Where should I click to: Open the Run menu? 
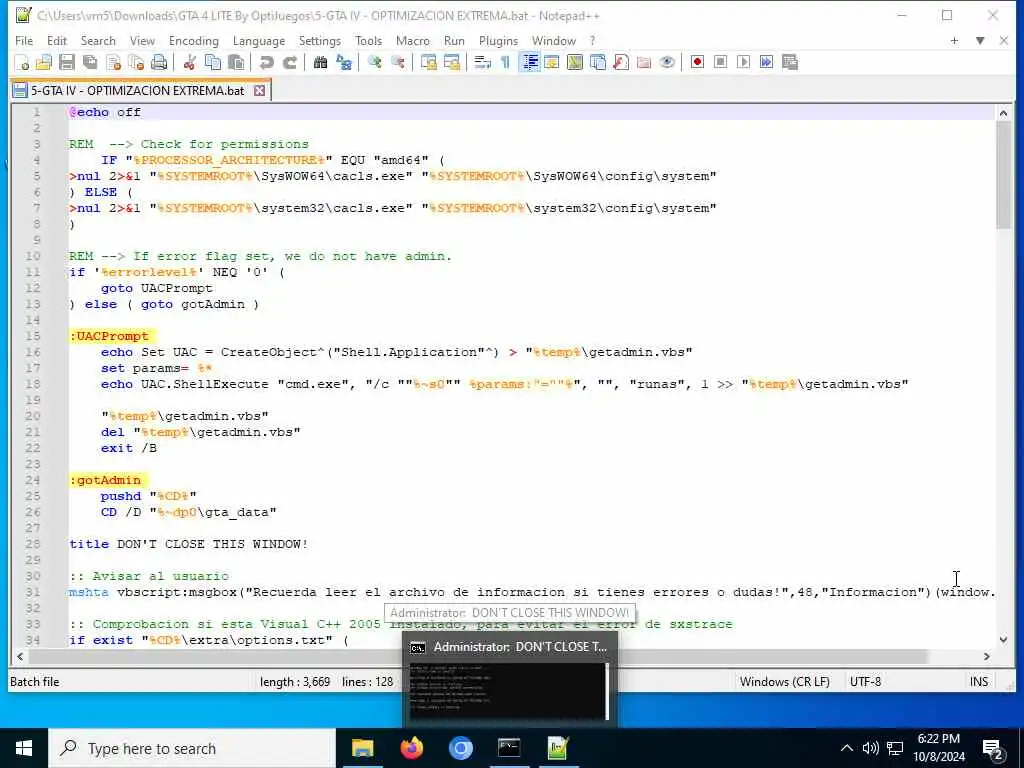coord(455,40)
